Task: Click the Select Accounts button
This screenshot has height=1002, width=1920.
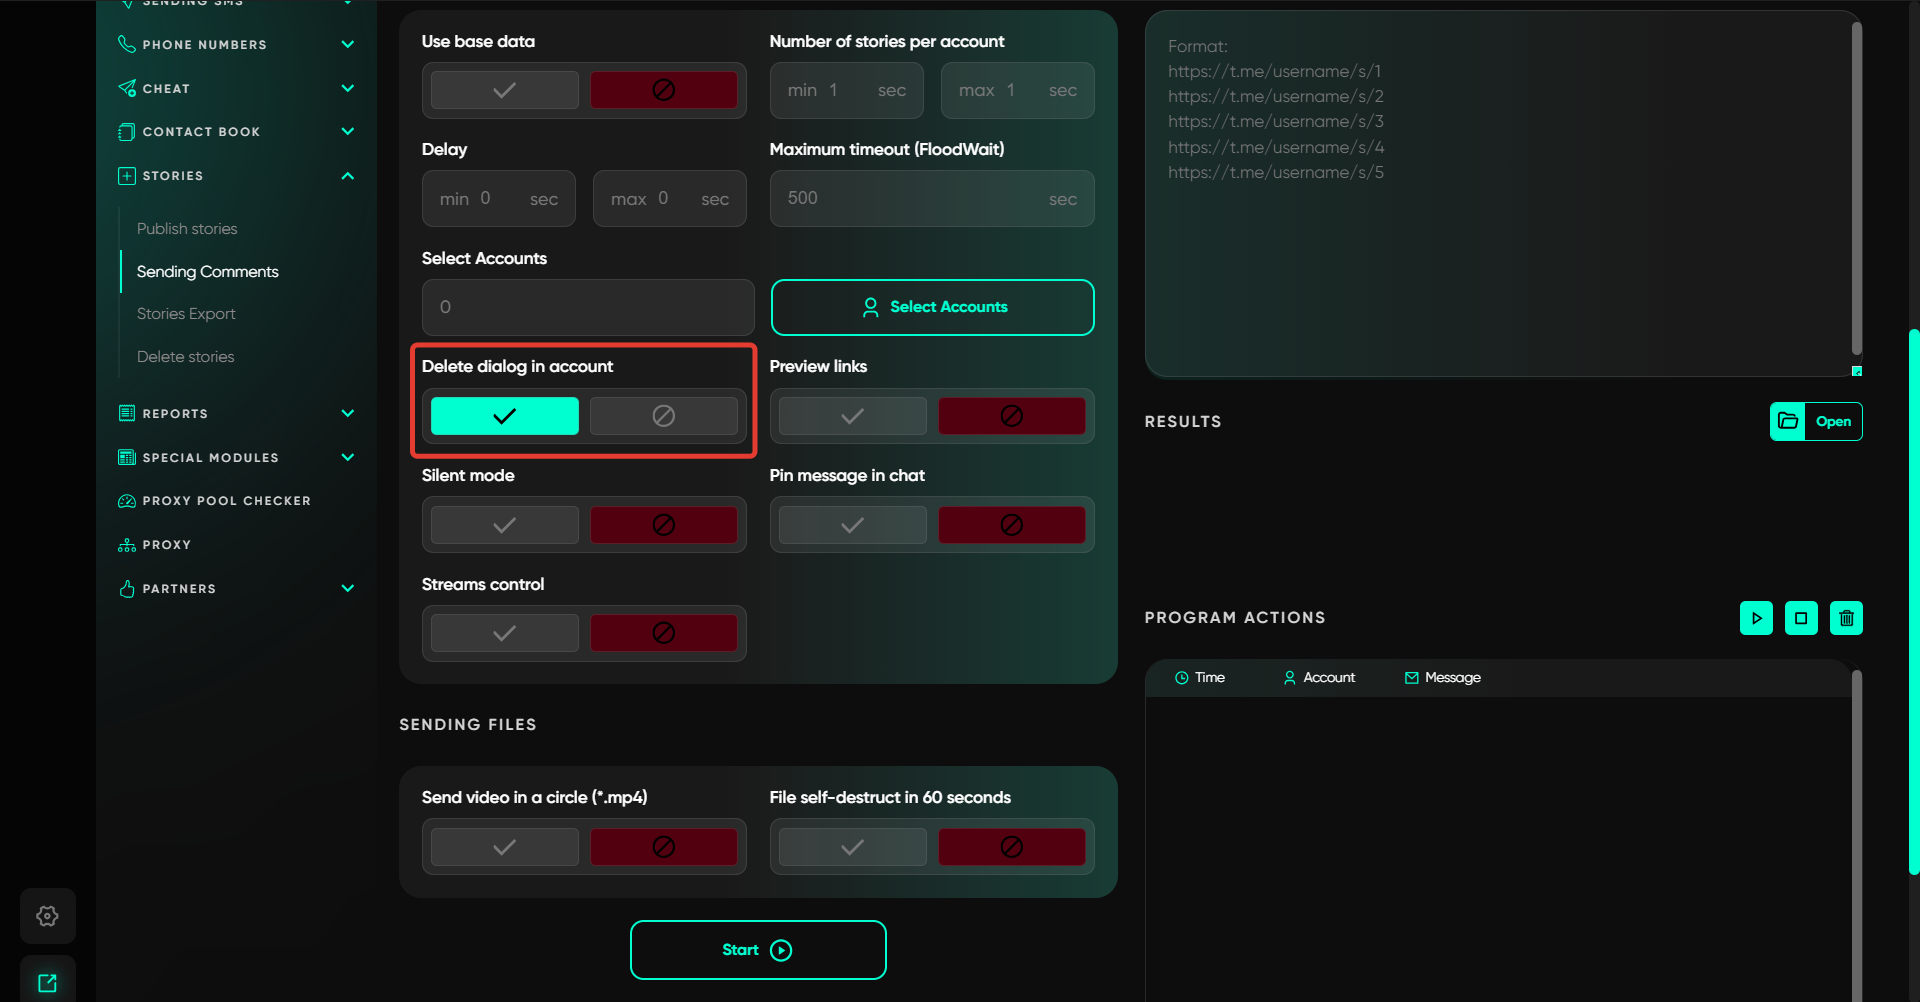Action: 932,307
